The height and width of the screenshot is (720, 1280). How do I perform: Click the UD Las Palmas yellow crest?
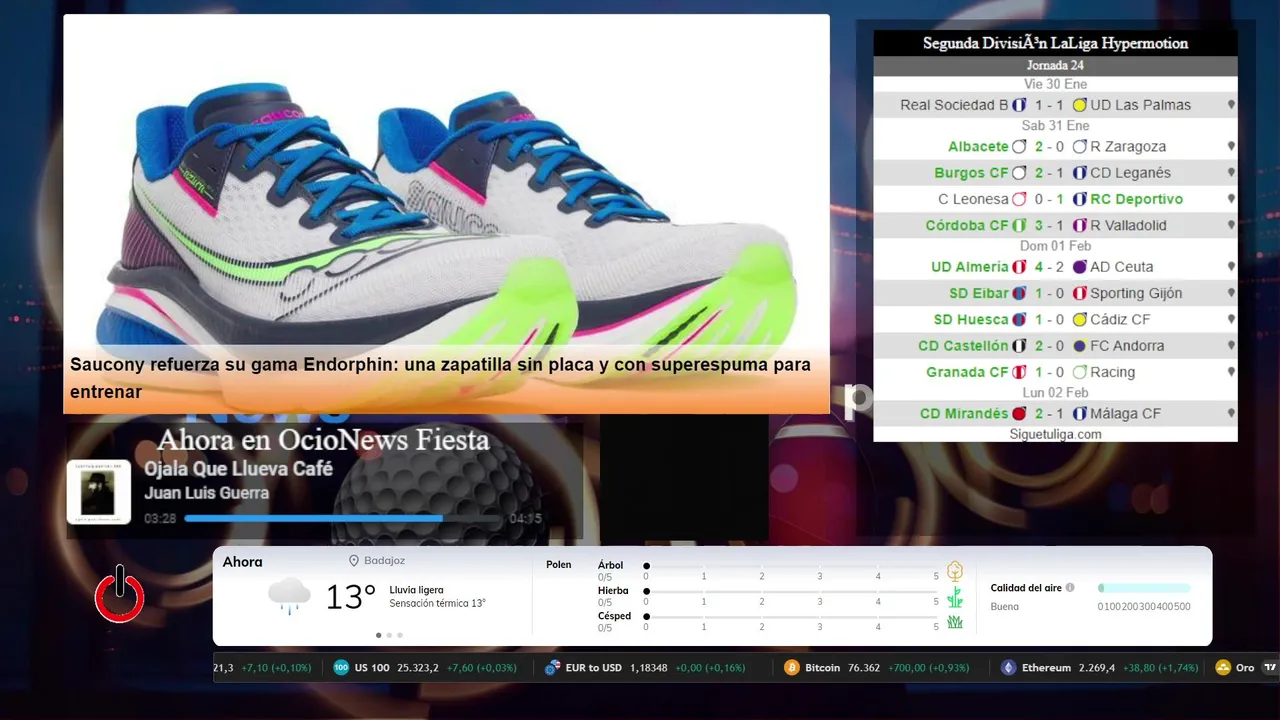1079,105
